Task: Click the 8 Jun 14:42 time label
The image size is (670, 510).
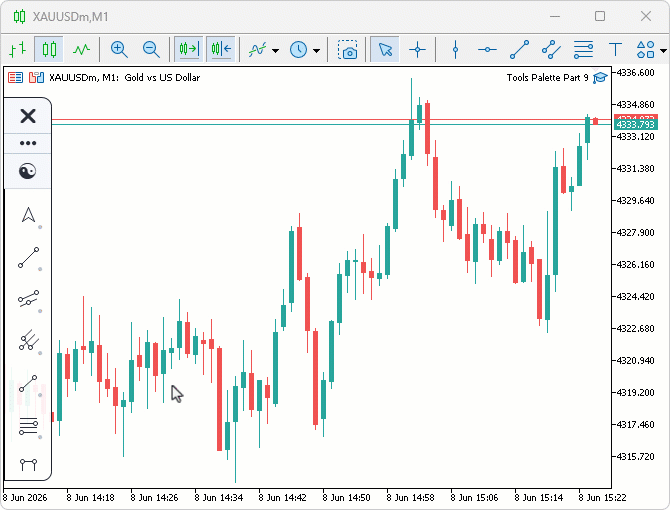Action: (282, 498)
